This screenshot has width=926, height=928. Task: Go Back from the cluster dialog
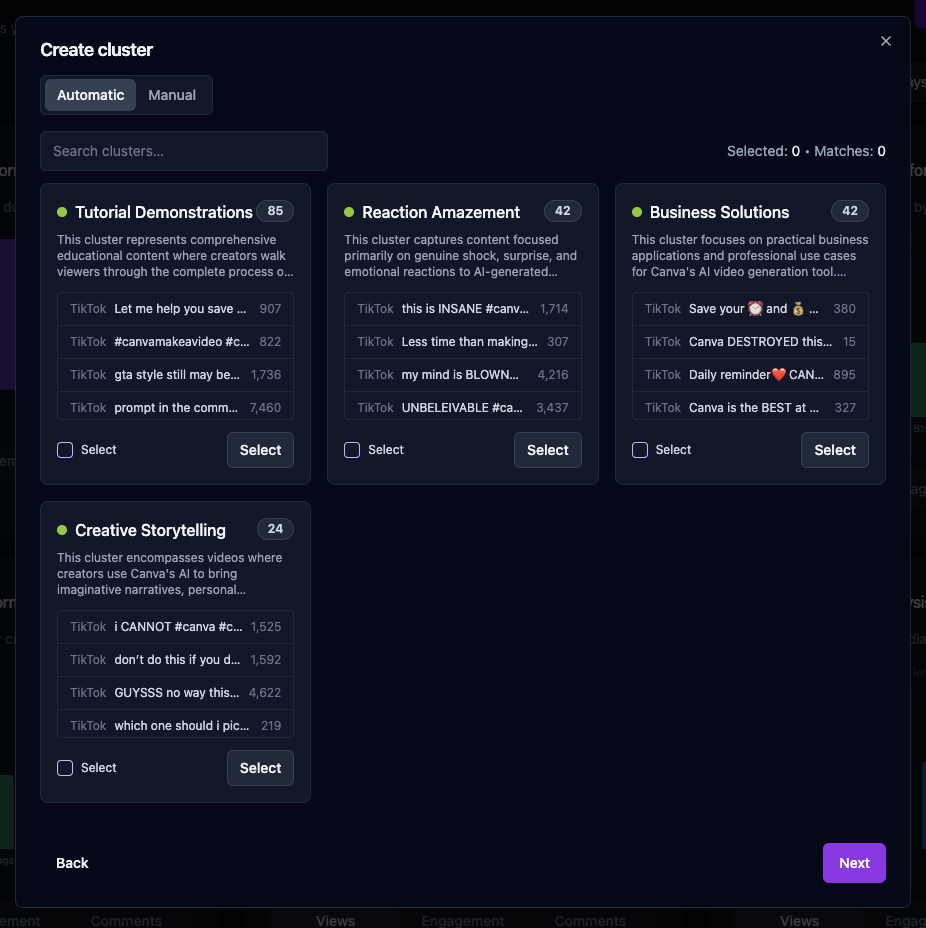(72, 863)
